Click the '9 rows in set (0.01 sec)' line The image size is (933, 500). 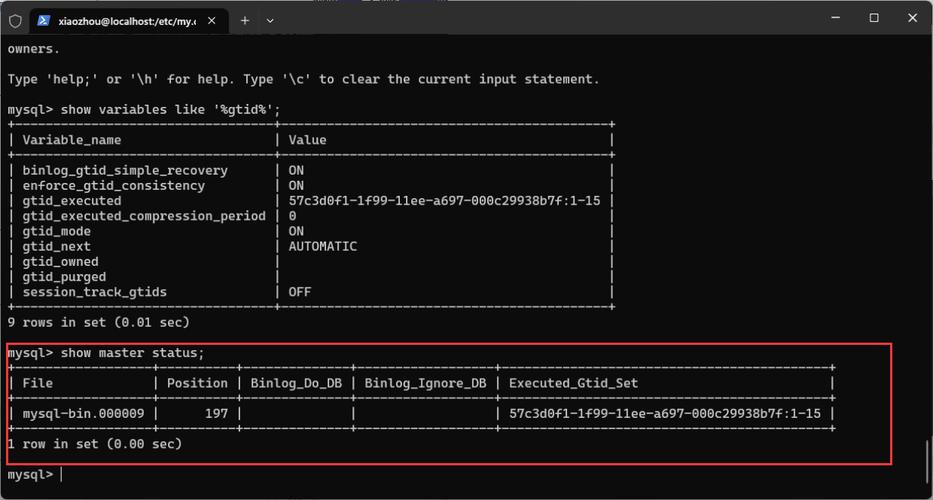point(98,323)
